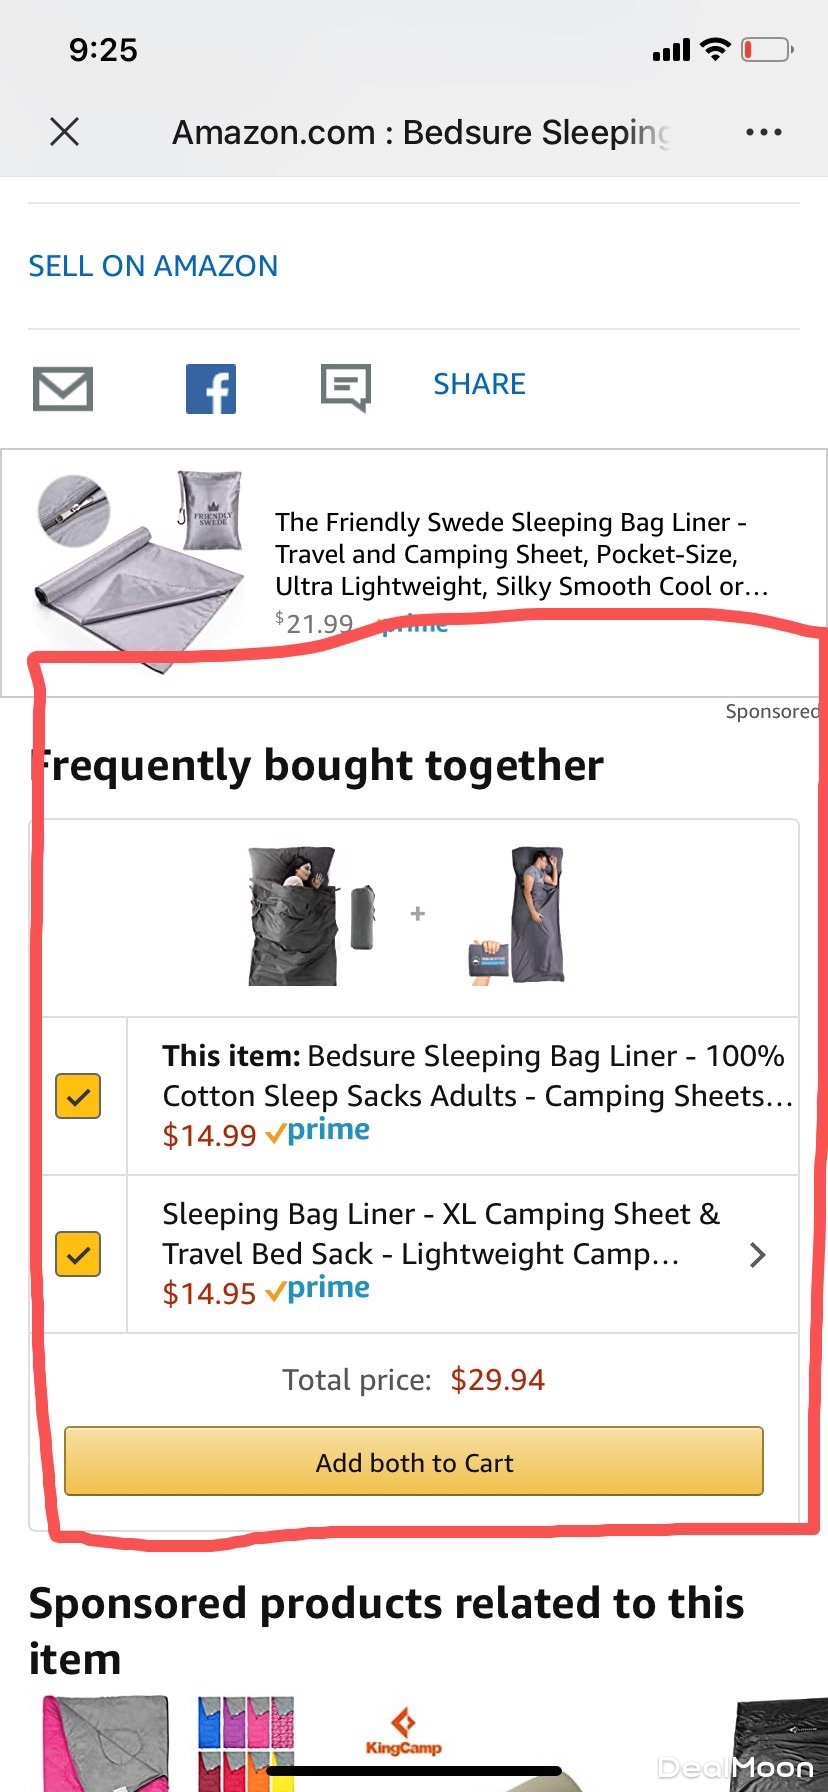The height and width of the screenshot is (1792, 828).
Task: Share via email envelope icon
Action: (63, 388)
